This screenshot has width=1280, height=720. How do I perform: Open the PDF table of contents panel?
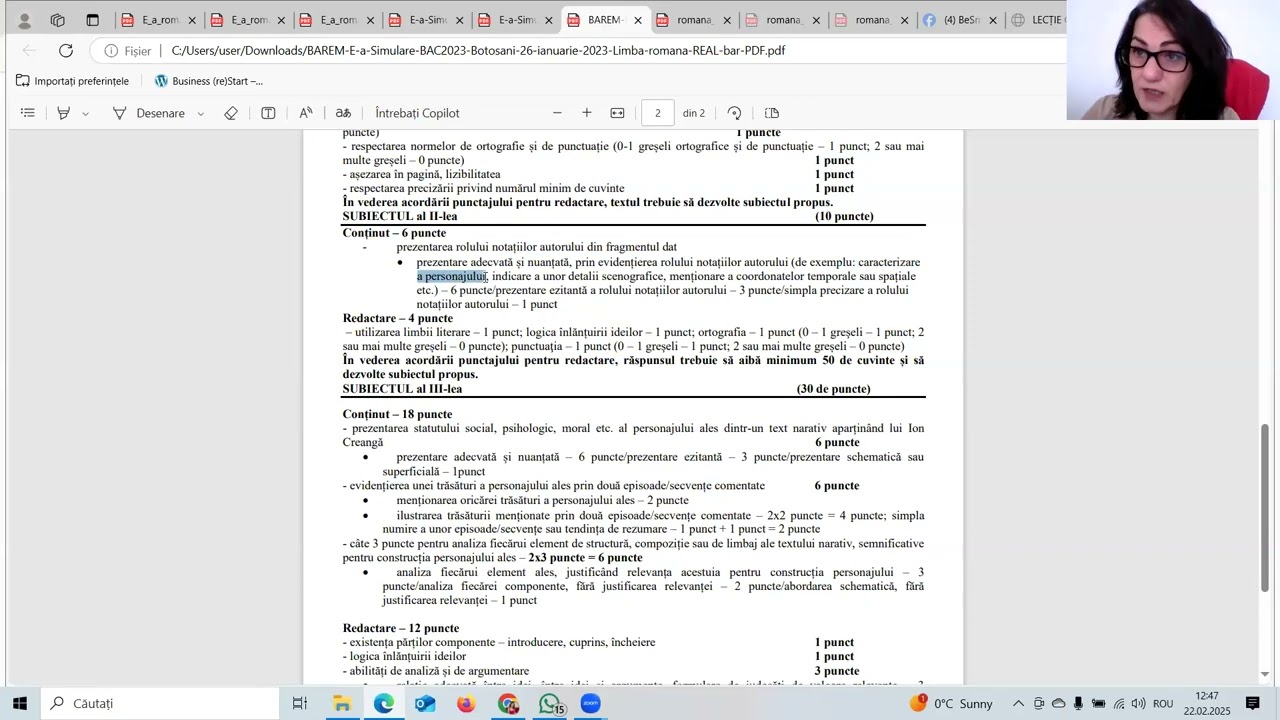coord(28,113)
